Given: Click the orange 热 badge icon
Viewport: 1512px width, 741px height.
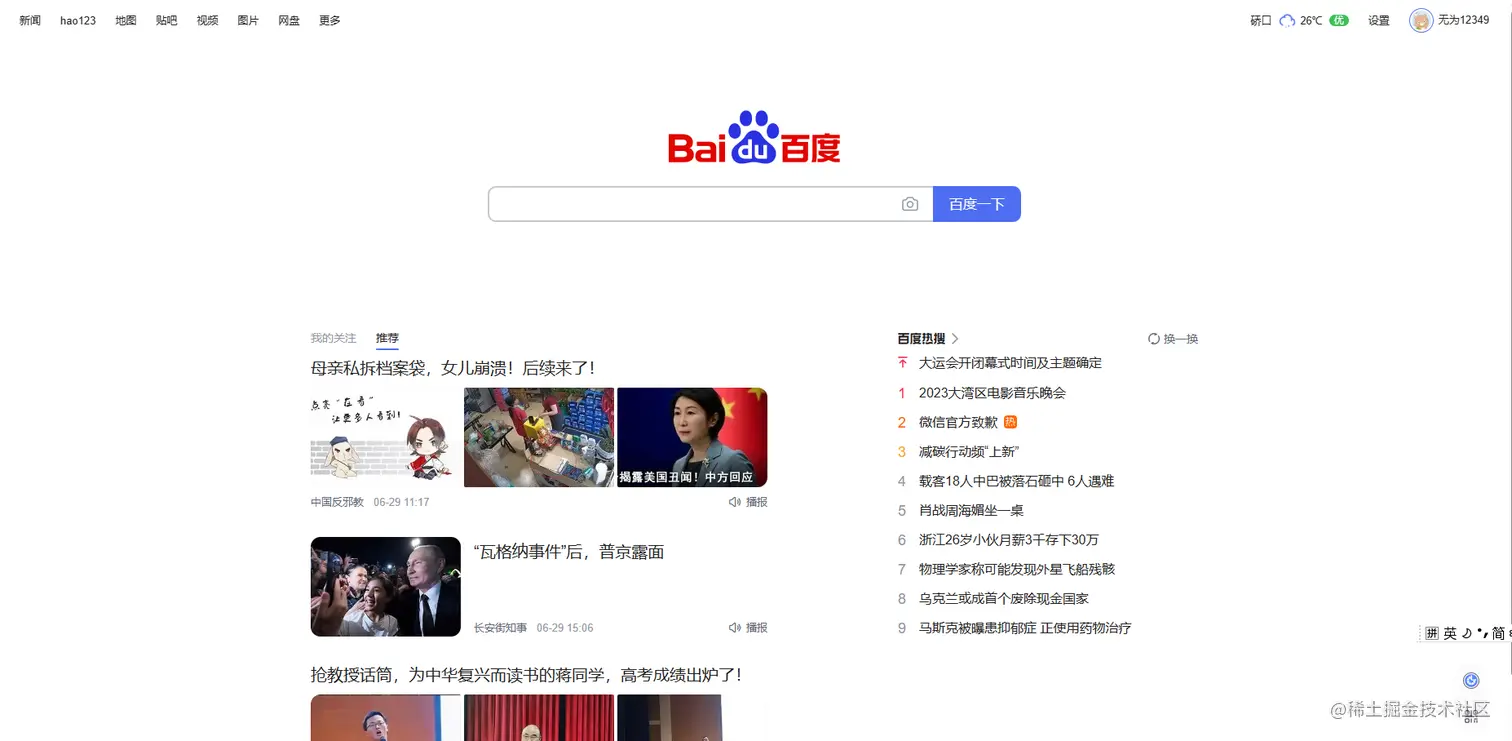Looking at the screenshot, I should [x=1010, y=422].
